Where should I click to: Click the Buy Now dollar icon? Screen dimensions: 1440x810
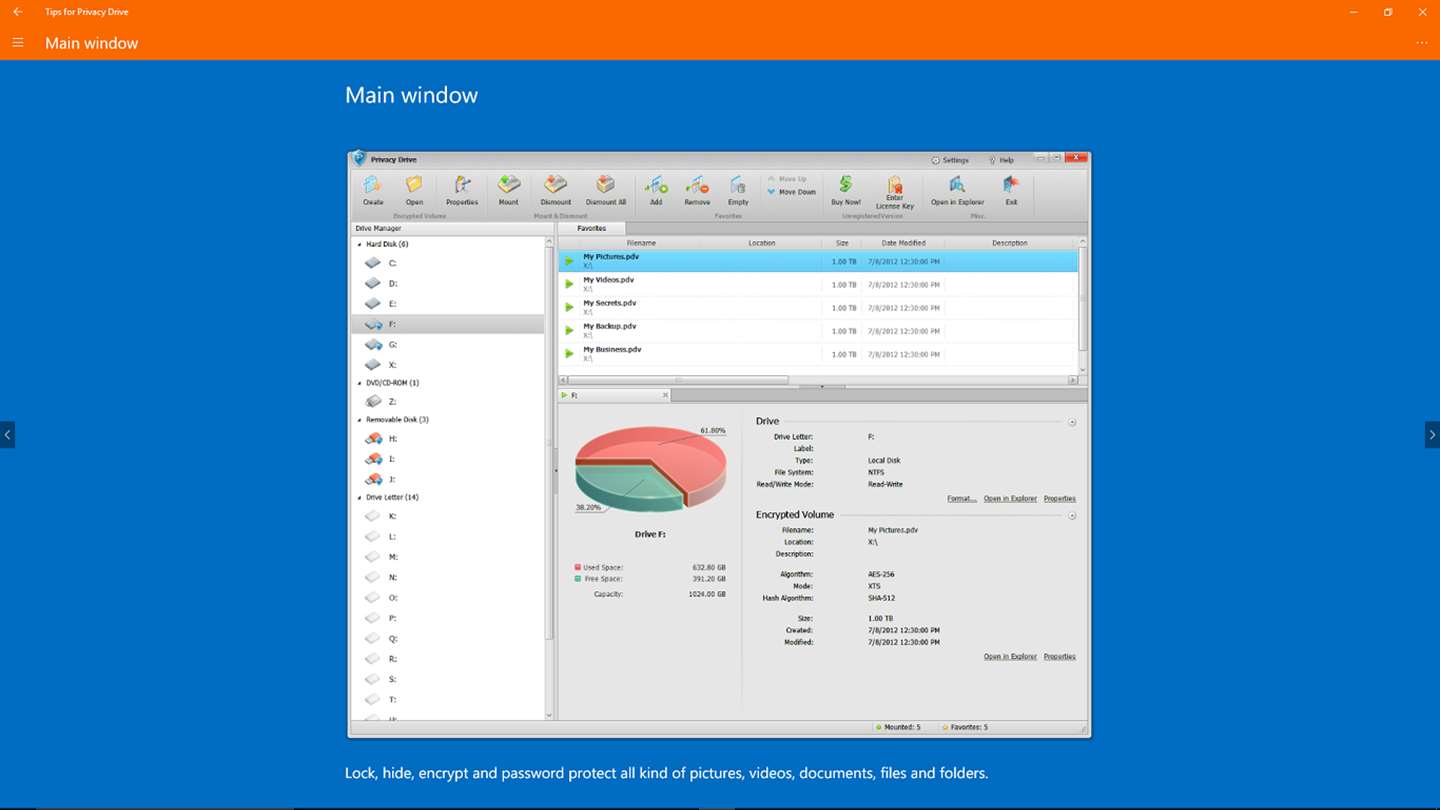[846, 191]
